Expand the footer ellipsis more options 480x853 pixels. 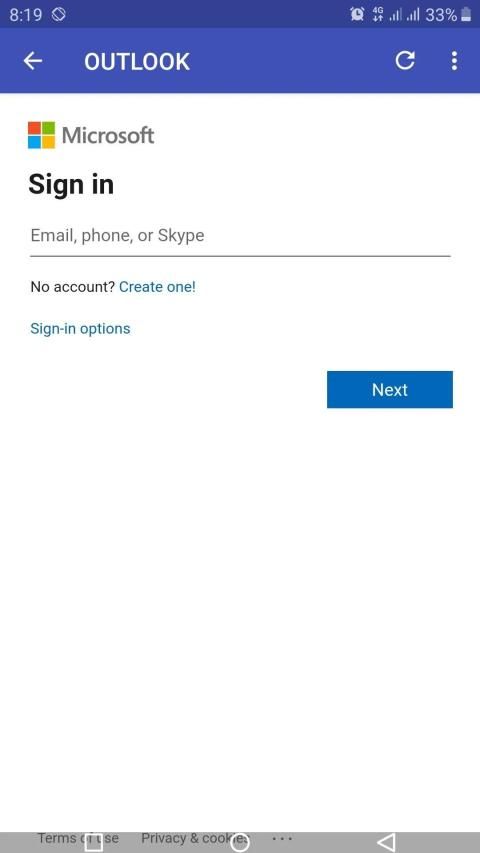(282, 838)
